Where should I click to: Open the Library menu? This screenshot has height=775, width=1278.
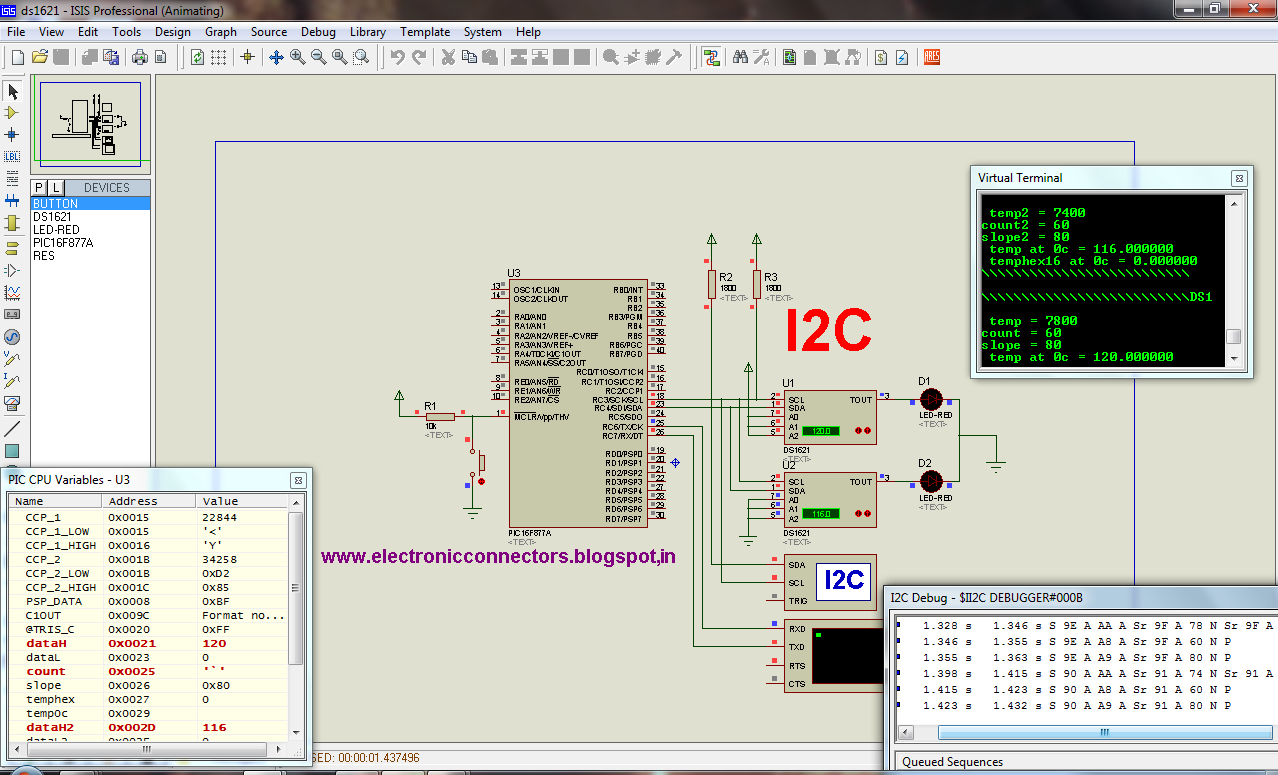point(367,31)
